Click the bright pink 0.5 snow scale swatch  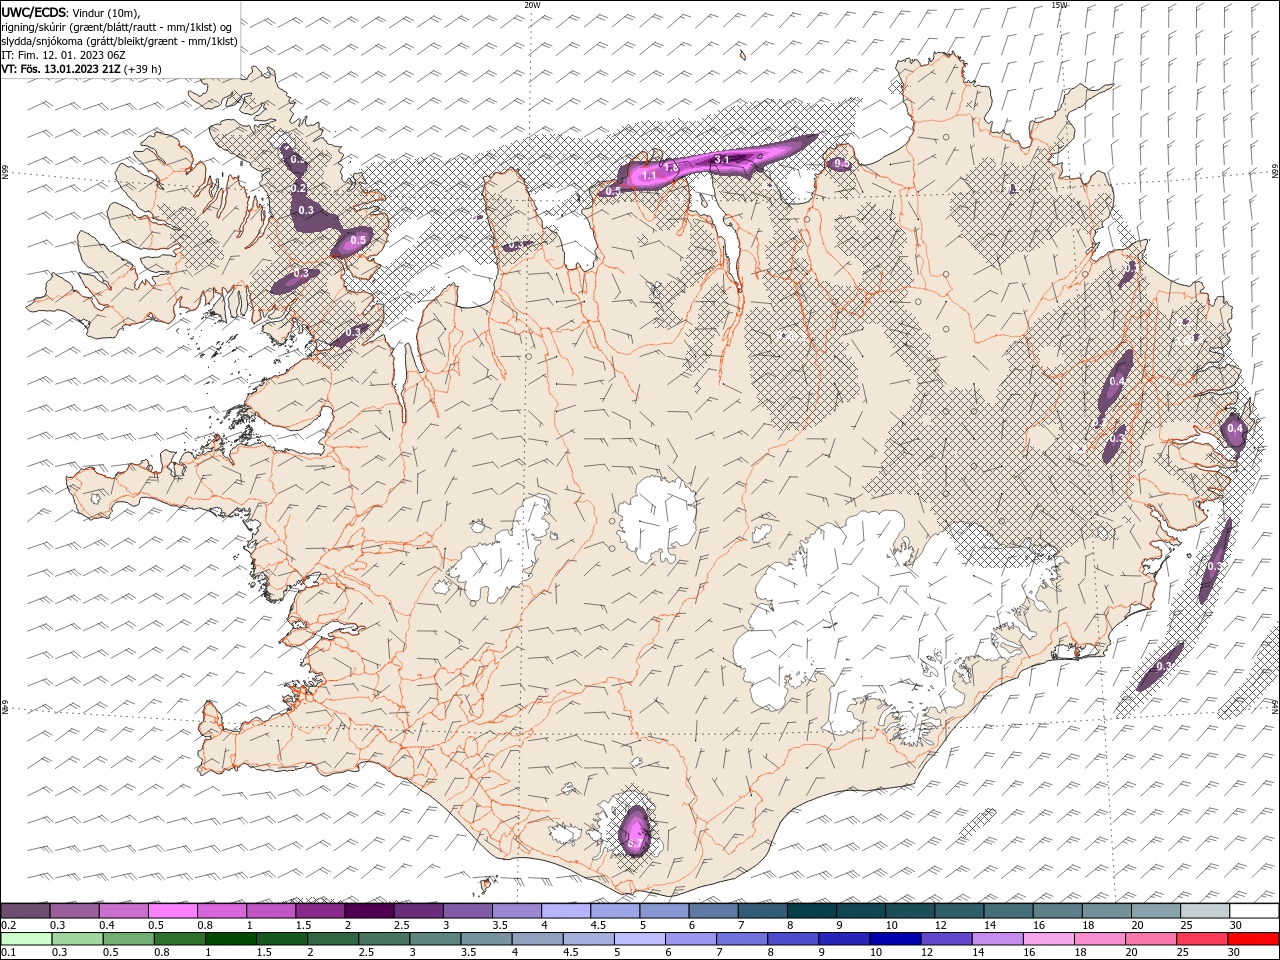point(172,911)
